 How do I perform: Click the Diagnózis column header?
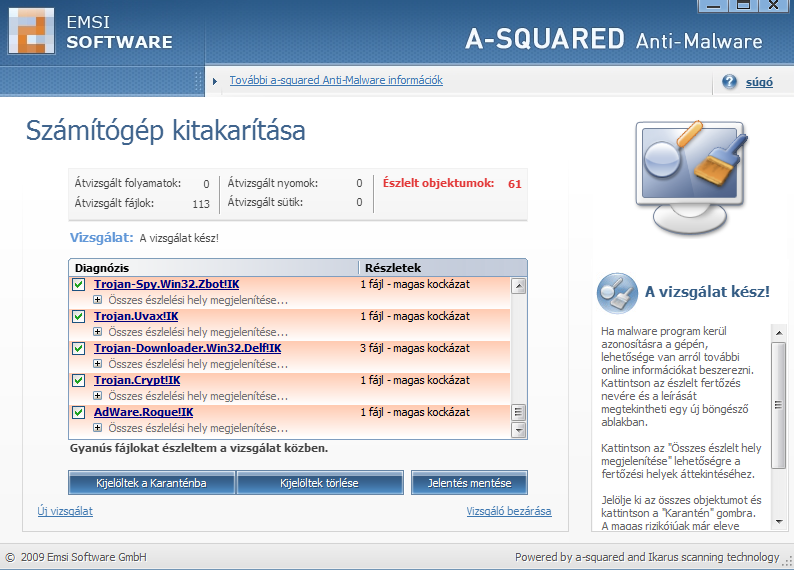pyautogui.click(x=214, y=268)
